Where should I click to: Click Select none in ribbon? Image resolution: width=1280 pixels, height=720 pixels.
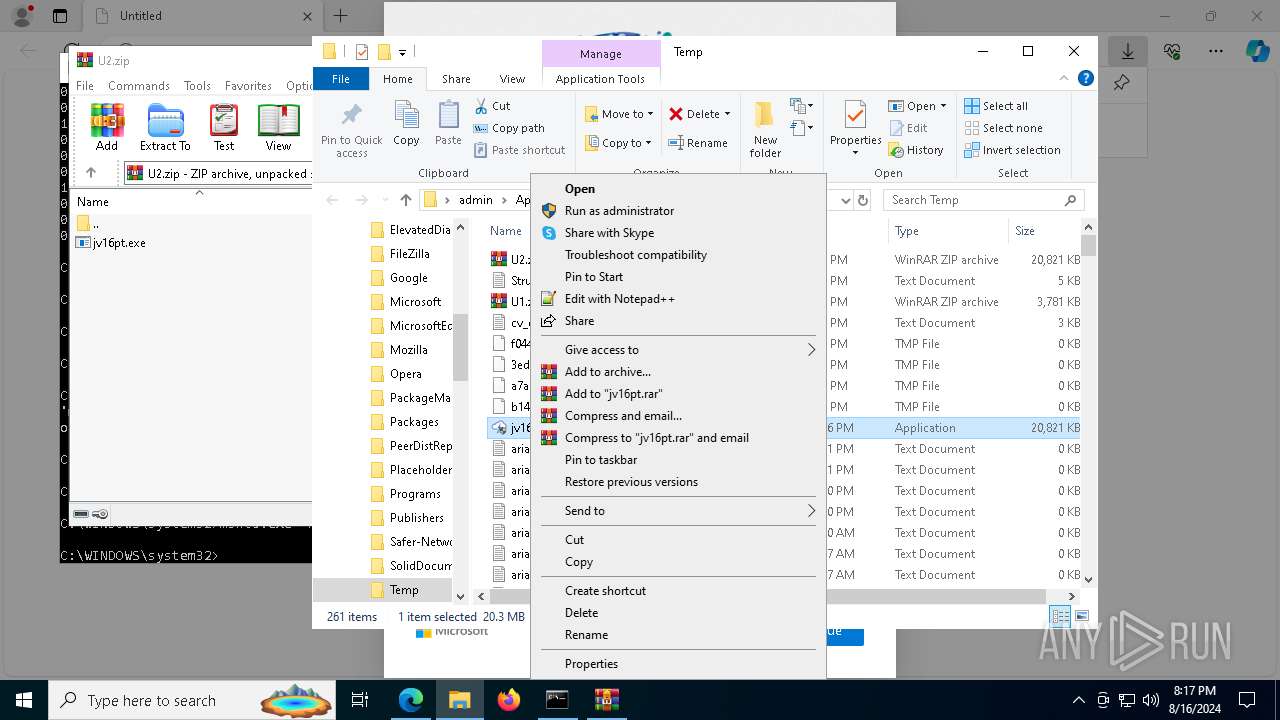pos(1003,128)
